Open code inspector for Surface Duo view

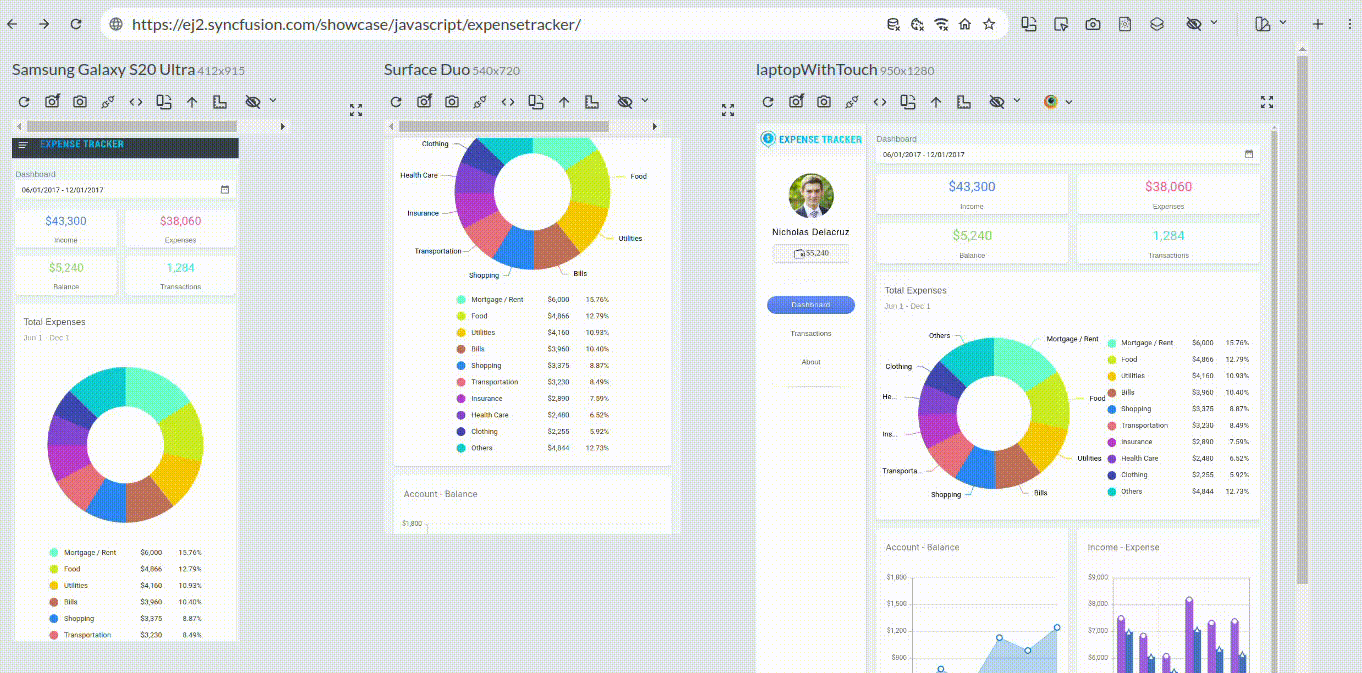point(508,102)
